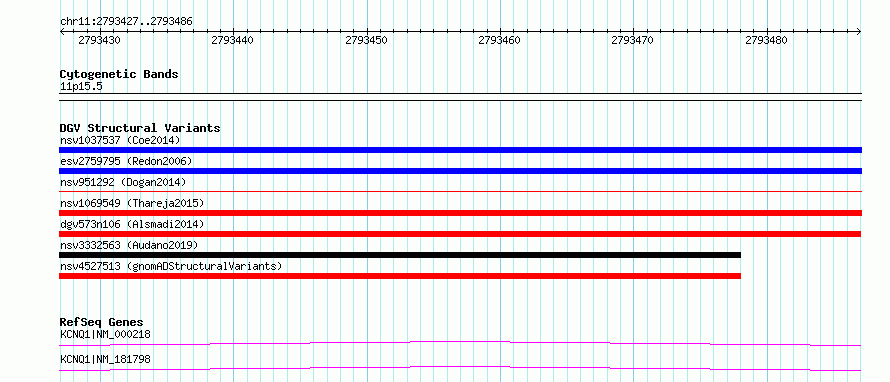Click the magenta line for KCNQ1|NM_000218
Viewport: 890px width, 382px height.
460,343
